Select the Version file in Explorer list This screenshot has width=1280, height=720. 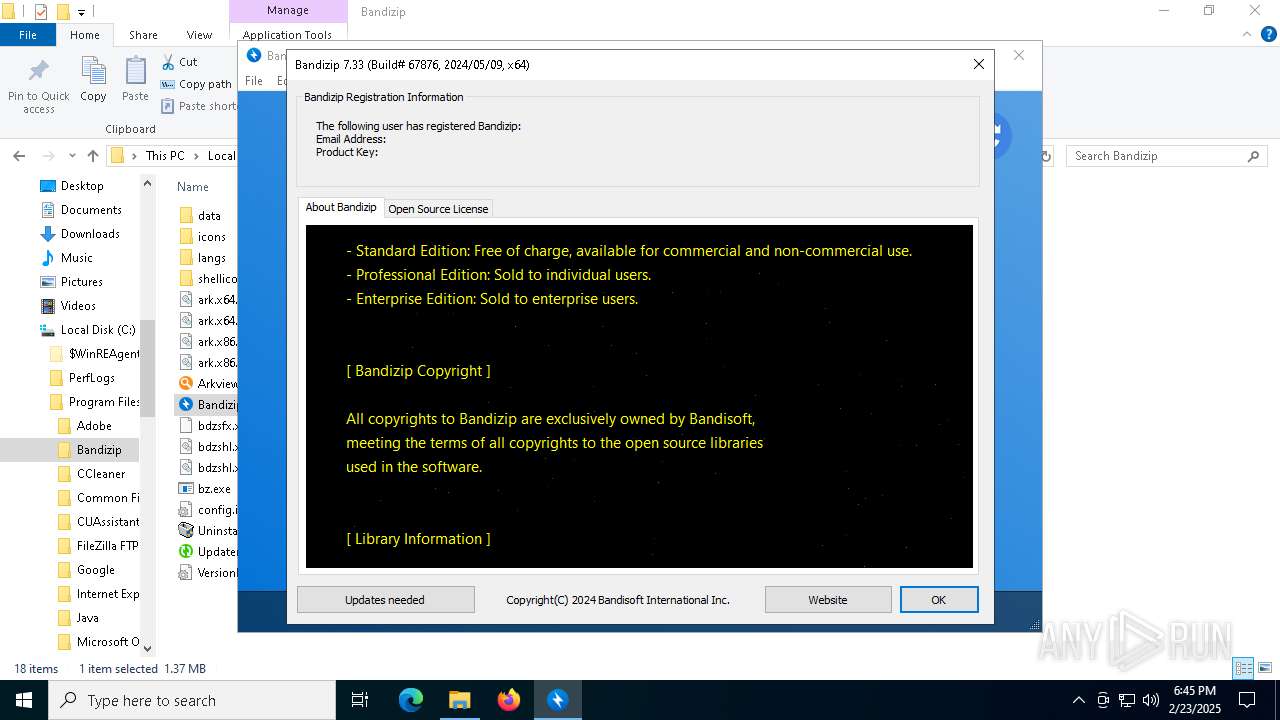point(207,573)
